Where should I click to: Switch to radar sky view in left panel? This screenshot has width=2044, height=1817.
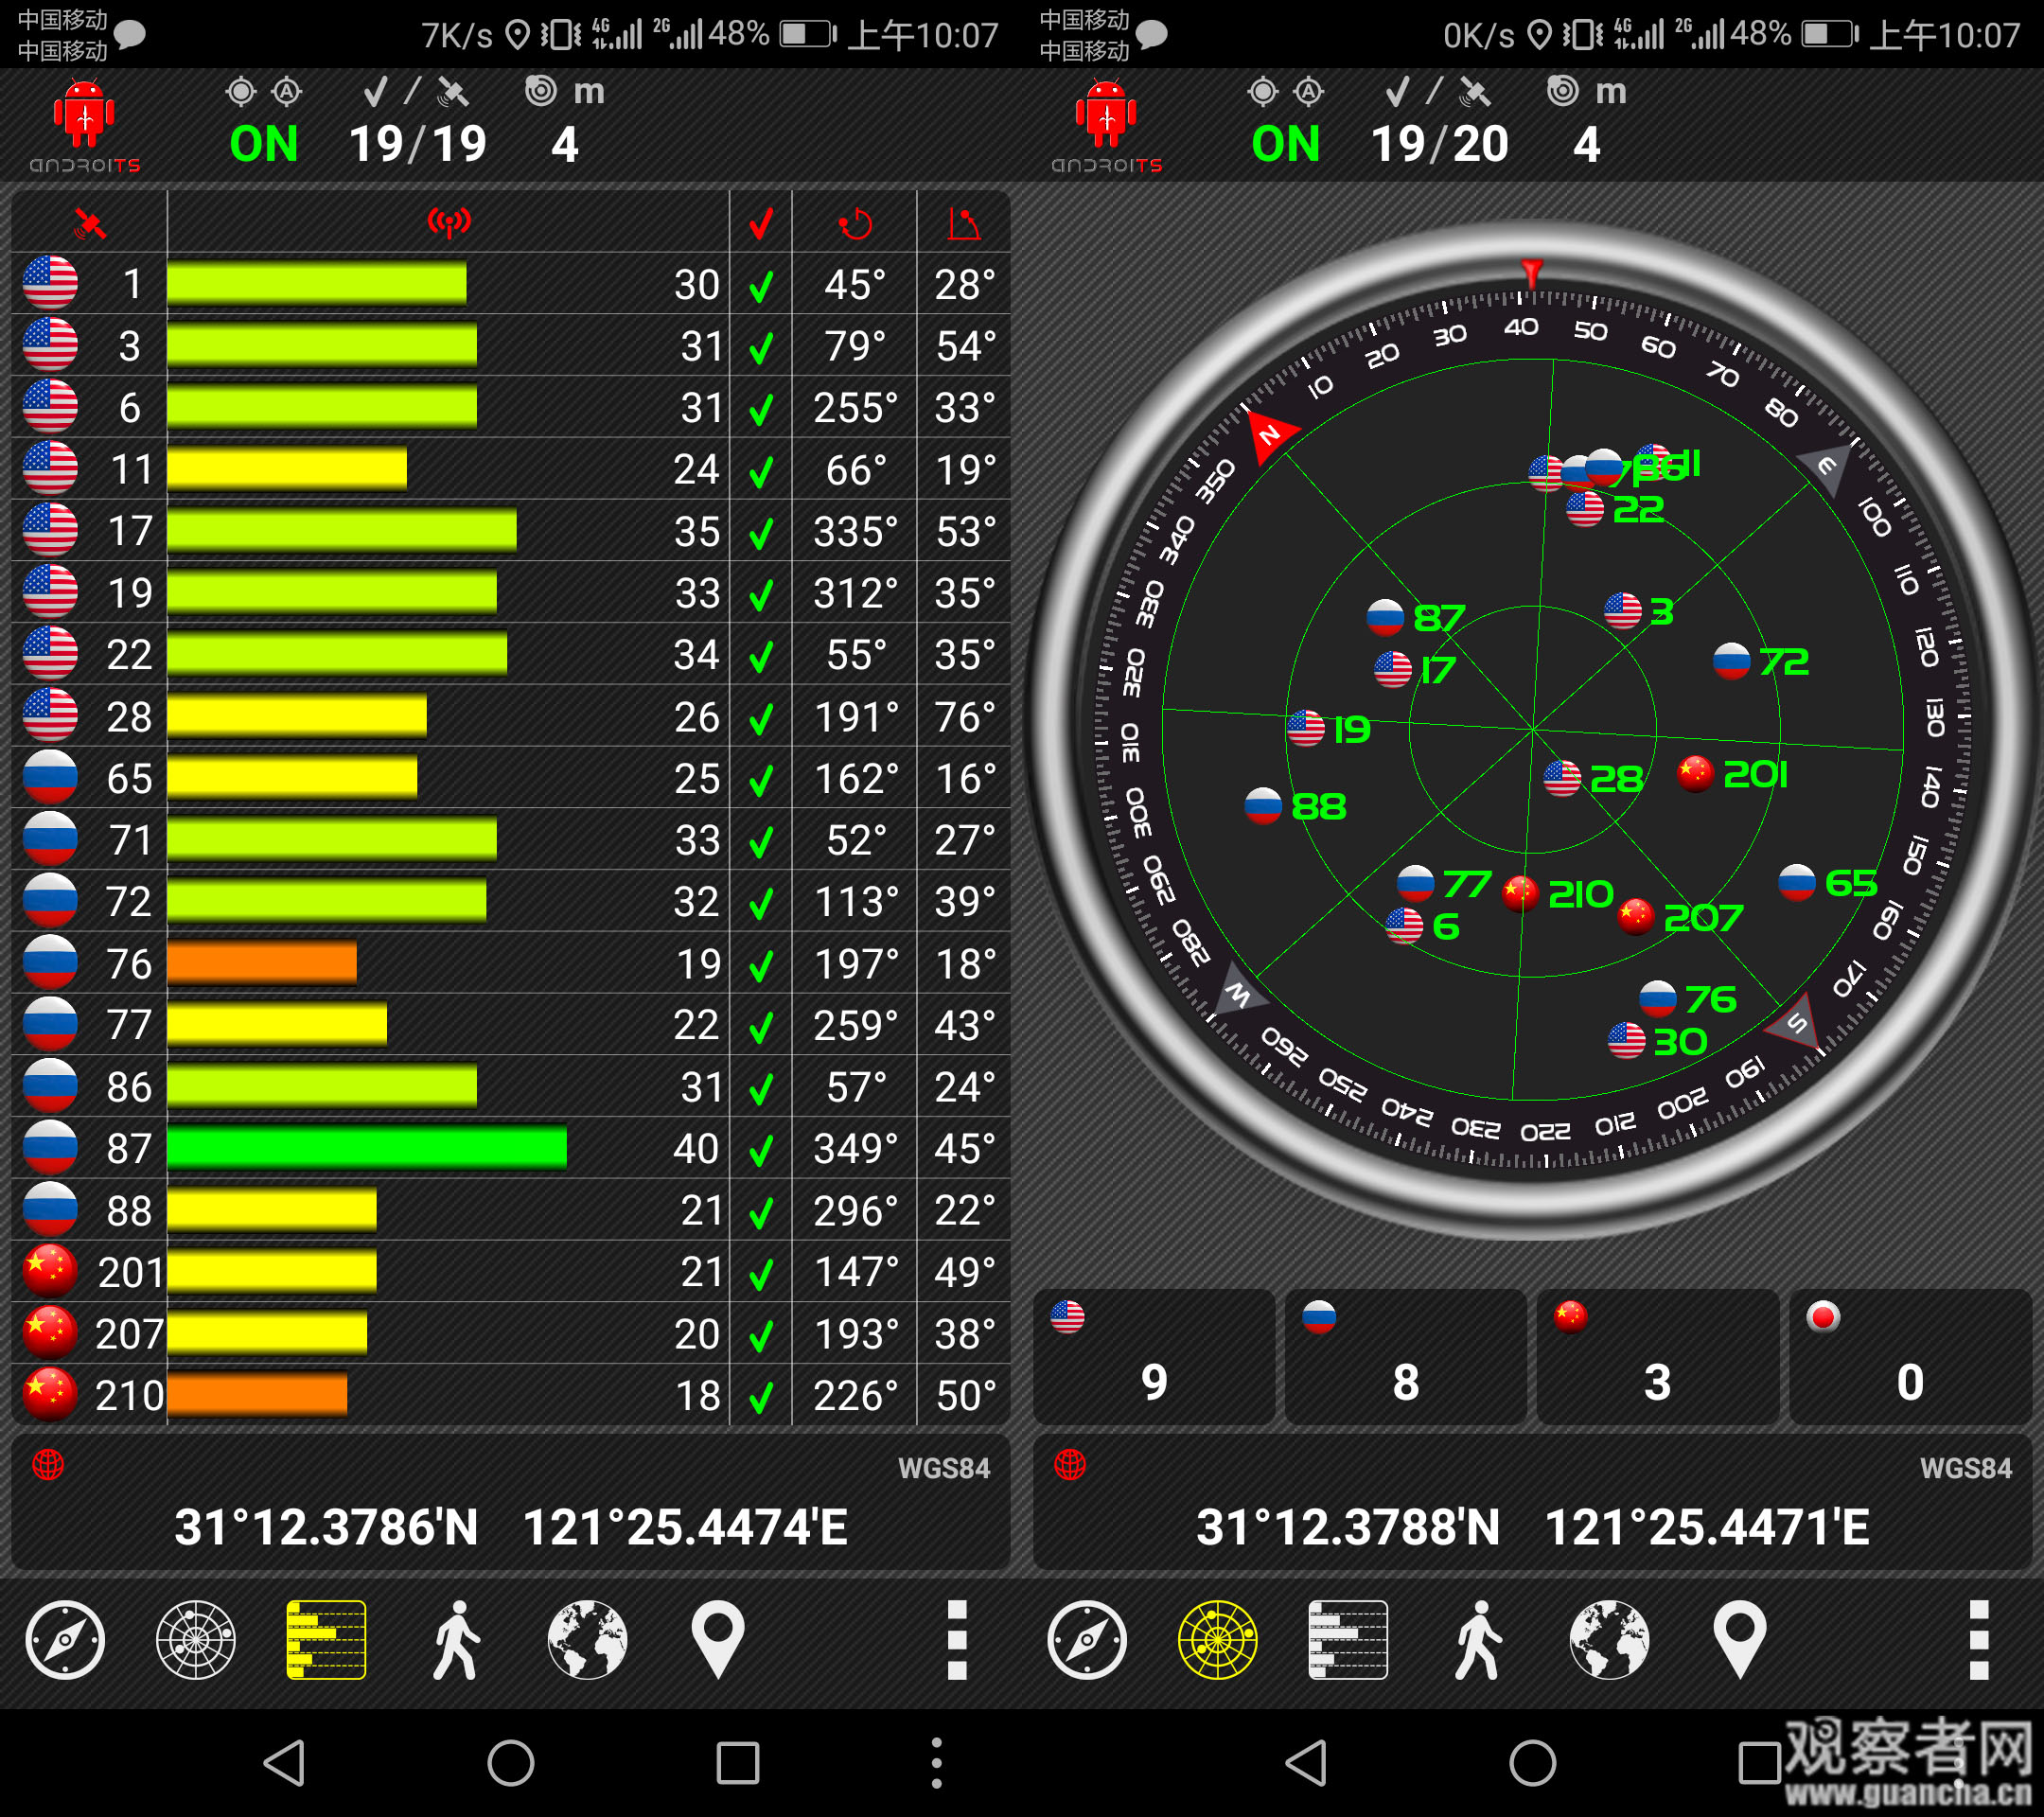196,1640
